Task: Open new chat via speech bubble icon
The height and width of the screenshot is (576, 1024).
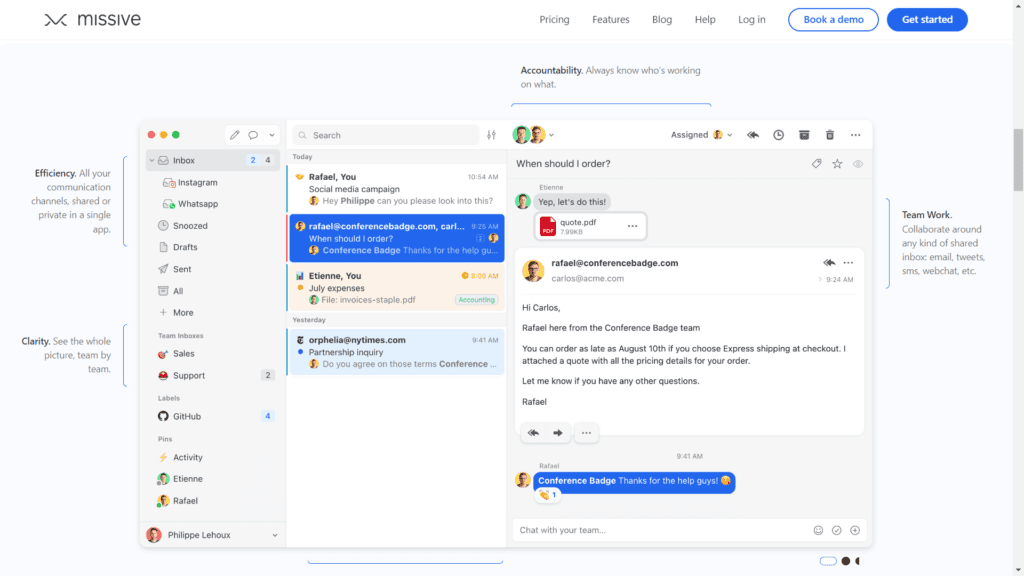Action: 253,135
